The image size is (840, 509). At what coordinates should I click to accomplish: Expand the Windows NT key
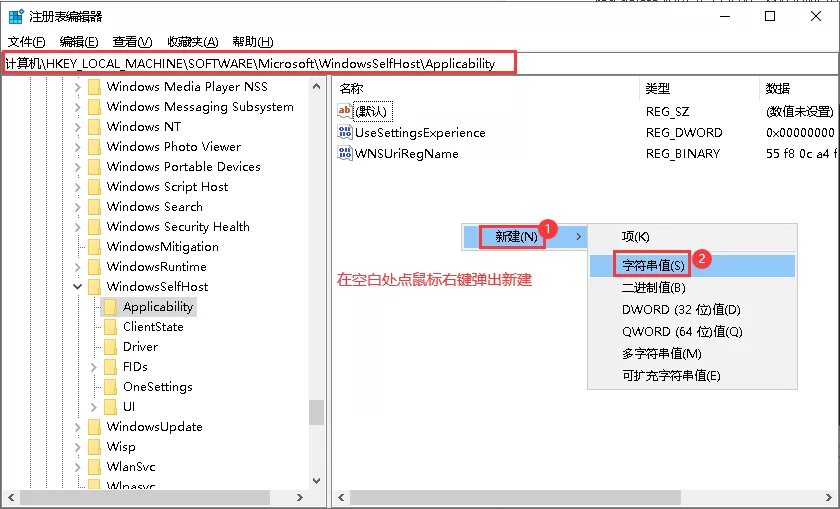pos(78,127)
